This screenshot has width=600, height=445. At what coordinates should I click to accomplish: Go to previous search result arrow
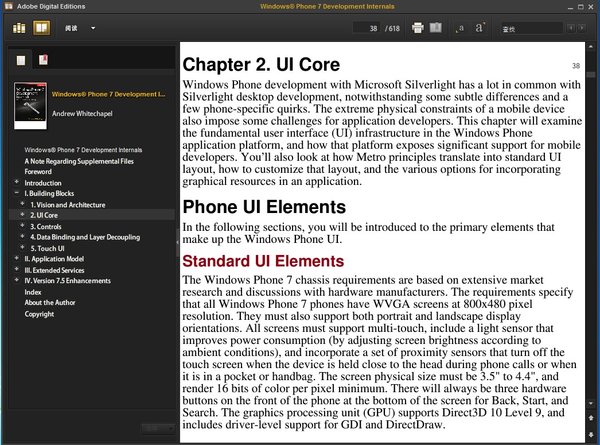point(569,29)
